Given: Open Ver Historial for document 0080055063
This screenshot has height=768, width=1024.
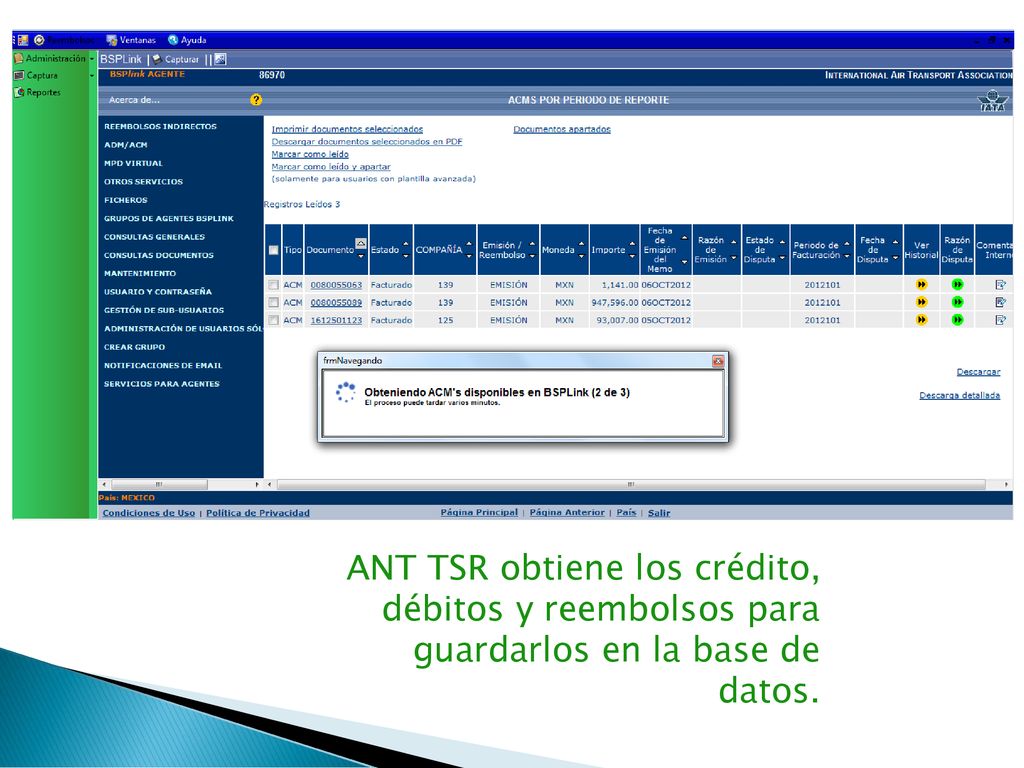Looking at the screenshot, I should (921, 285).
